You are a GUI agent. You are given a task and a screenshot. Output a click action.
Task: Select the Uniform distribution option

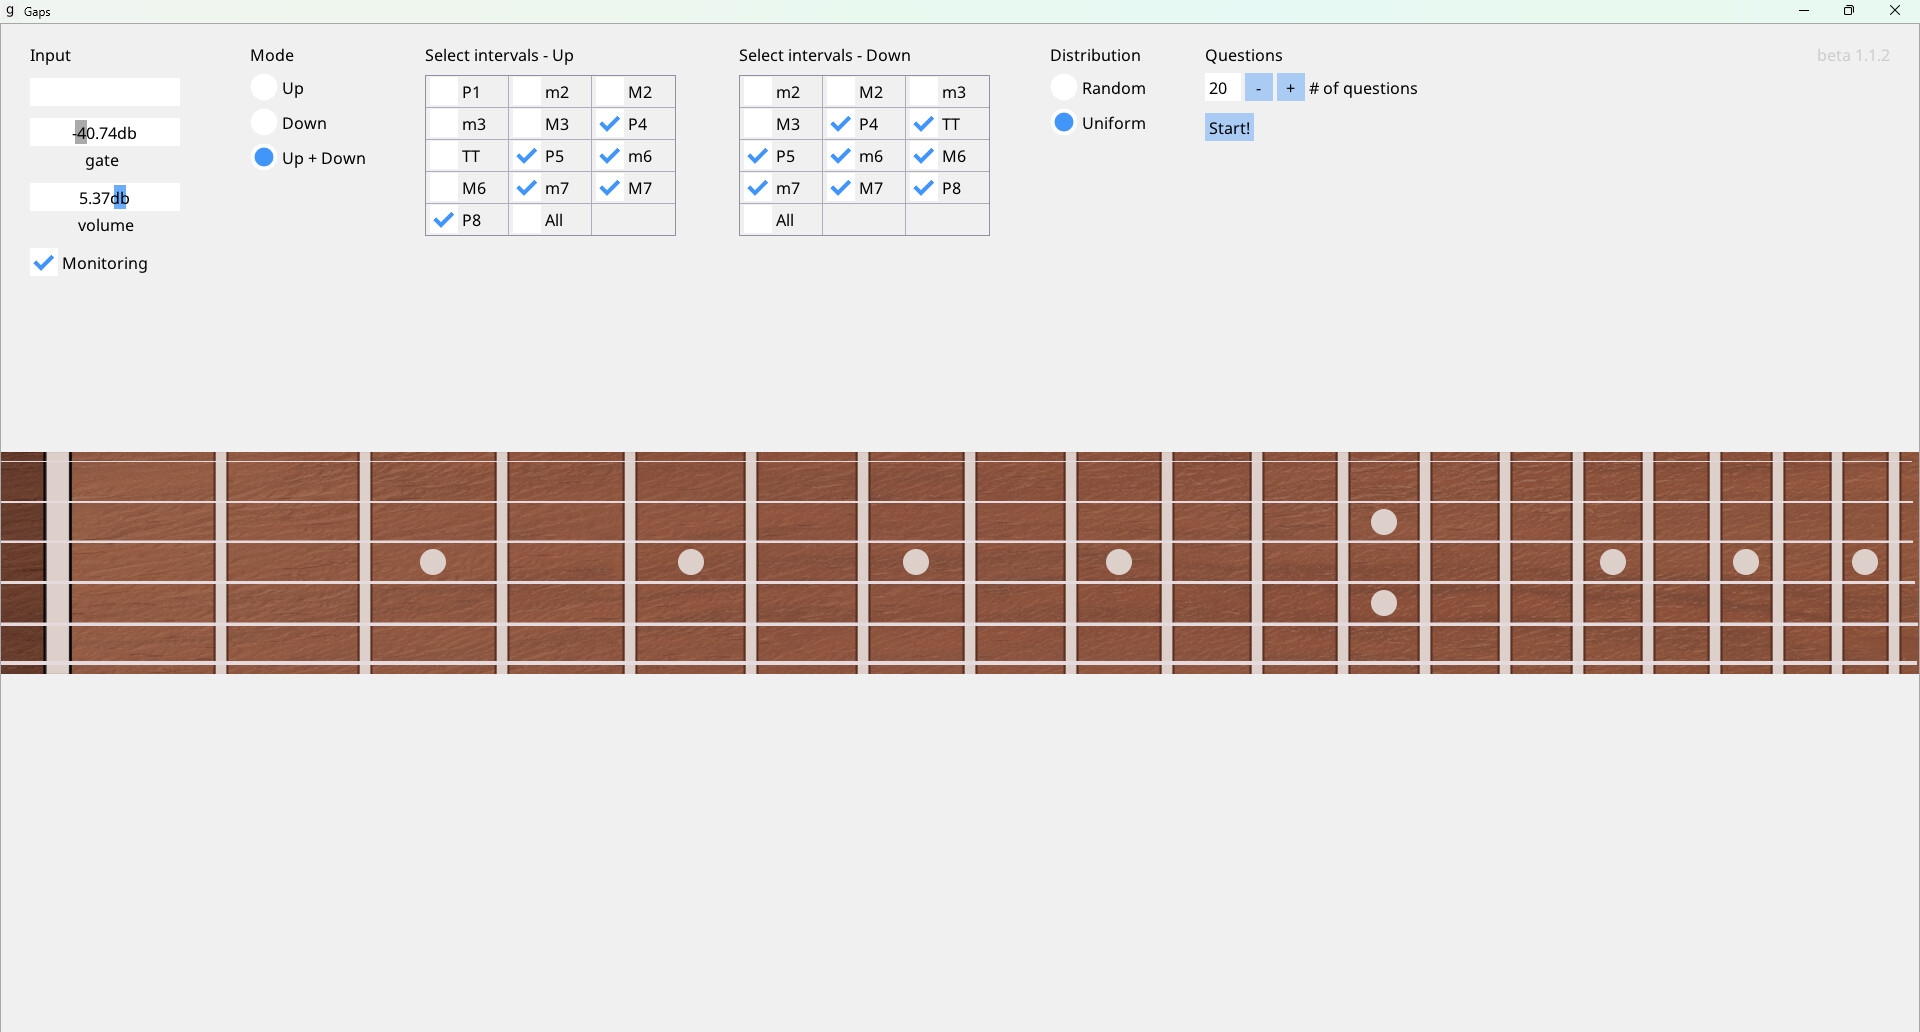click(1065, 123)
